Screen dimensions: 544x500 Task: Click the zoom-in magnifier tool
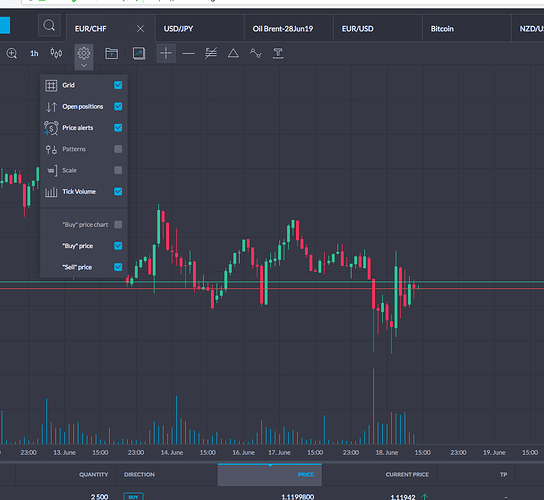click(11, 53)
